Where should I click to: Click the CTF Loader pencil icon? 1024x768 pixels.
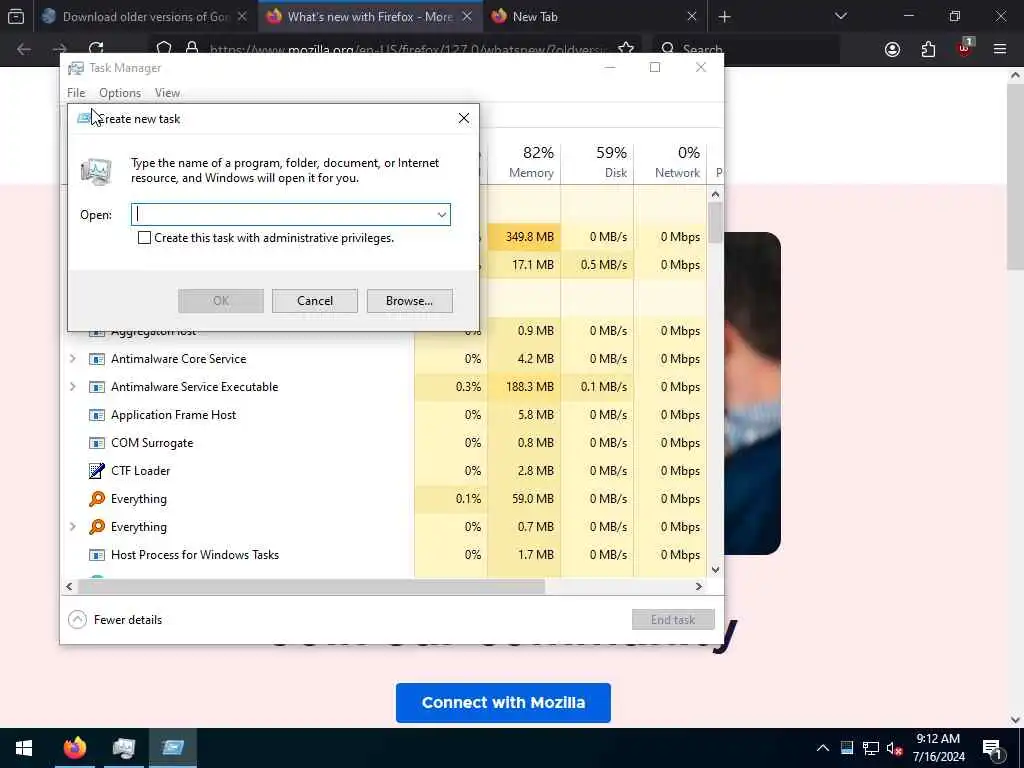point(97,471)
